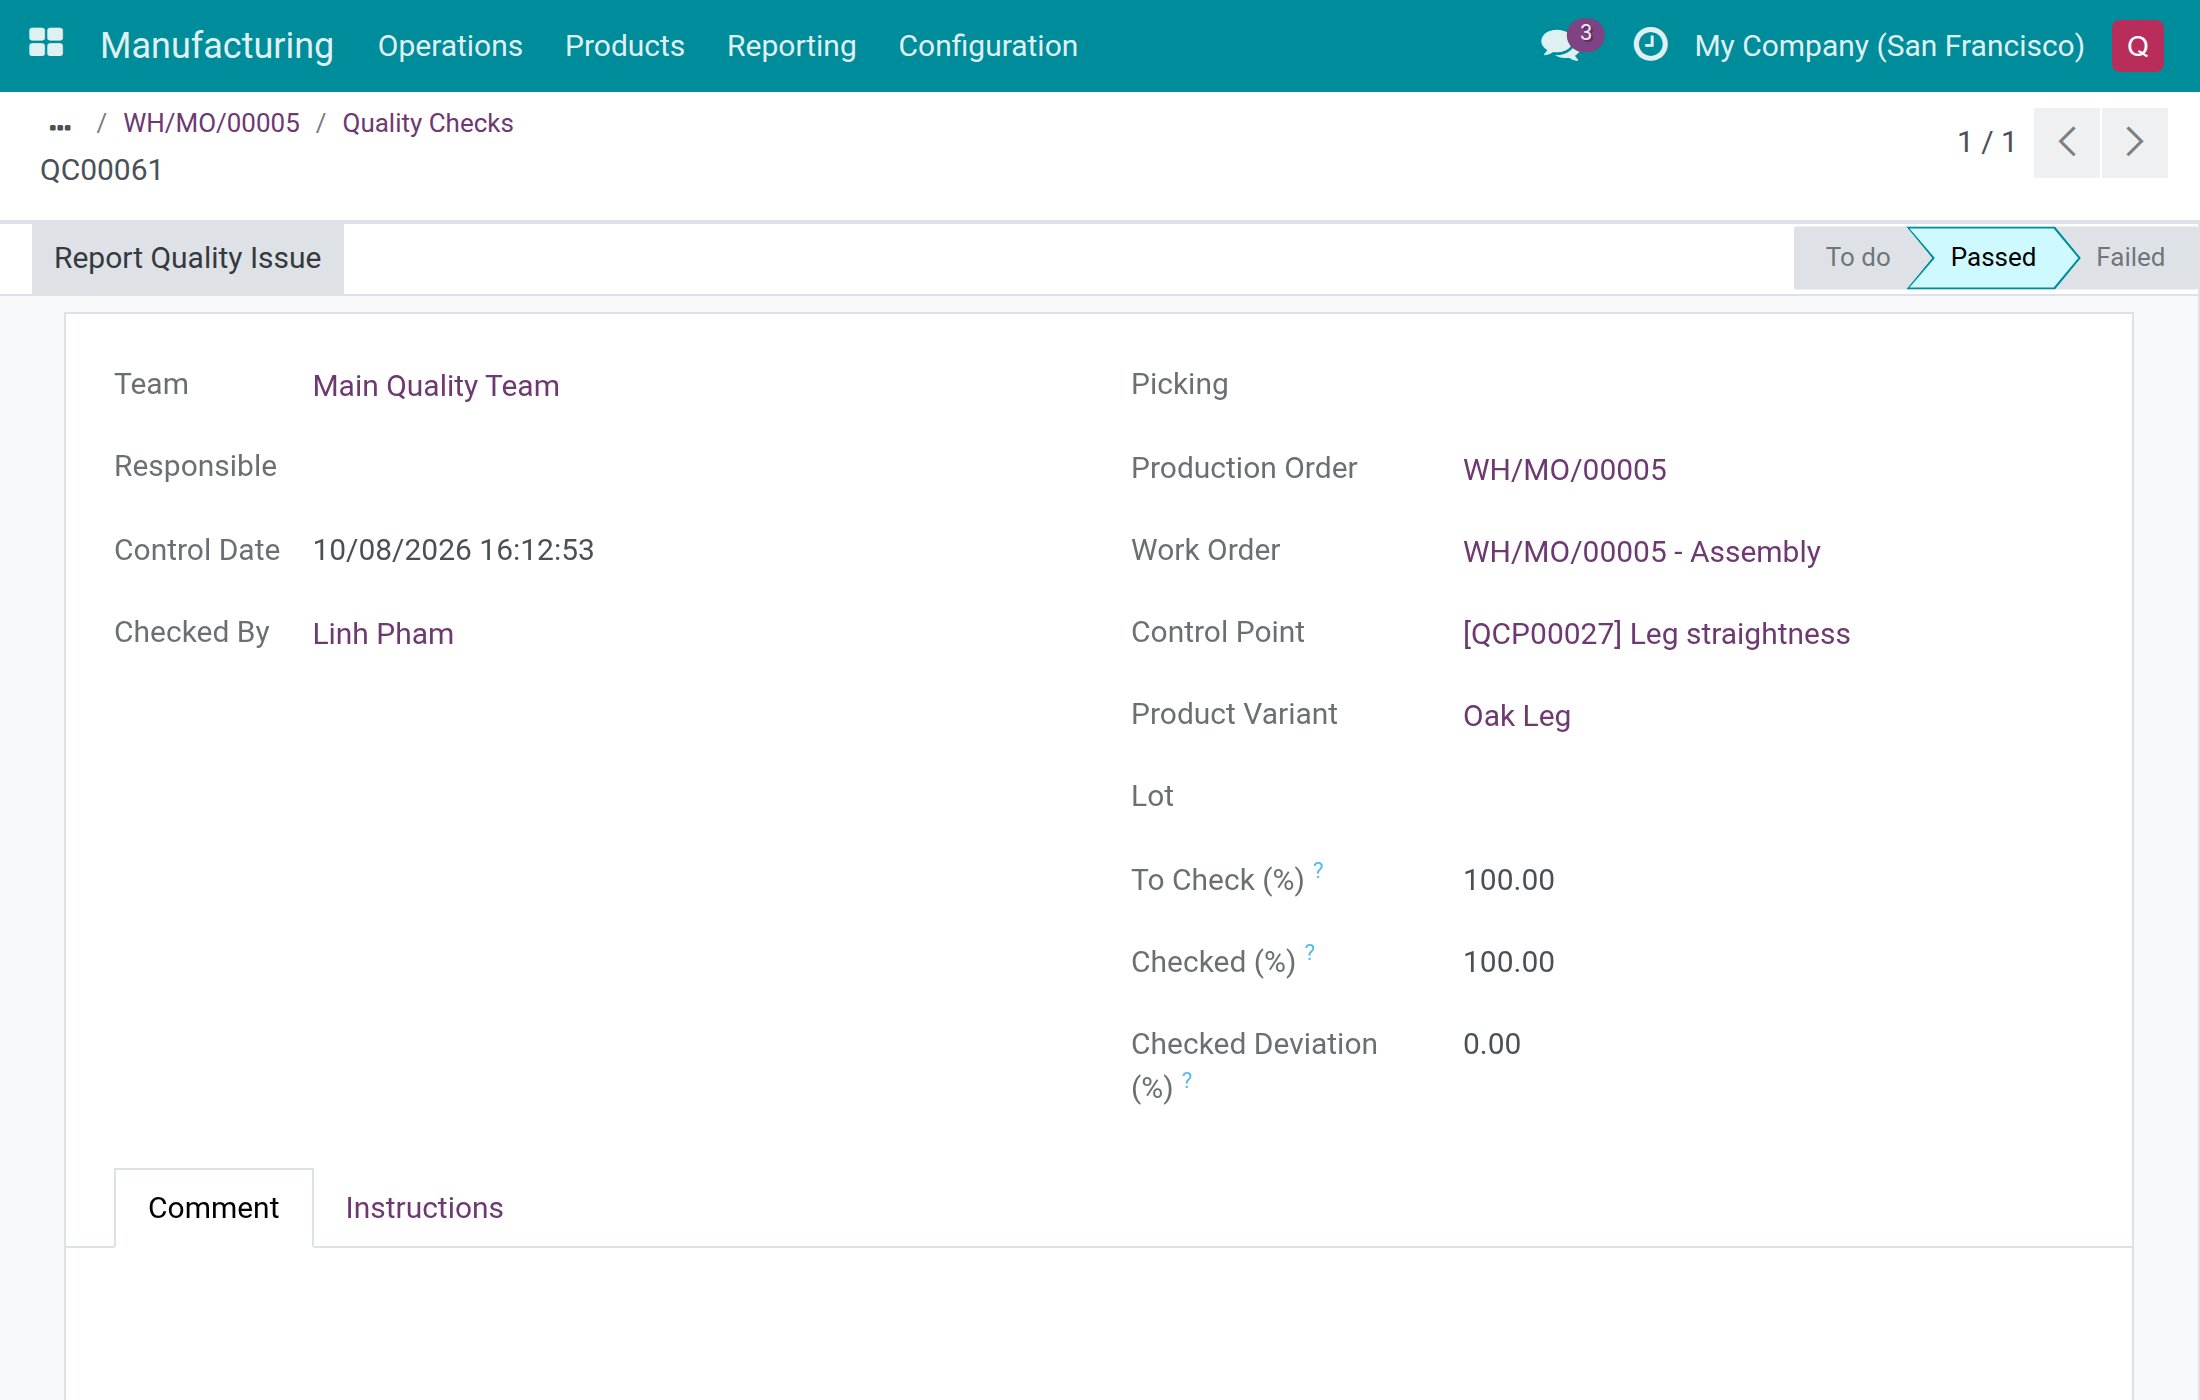Open the Reporting menu
Screen dimensions: 2200x1400
click(x=791, y=46)
